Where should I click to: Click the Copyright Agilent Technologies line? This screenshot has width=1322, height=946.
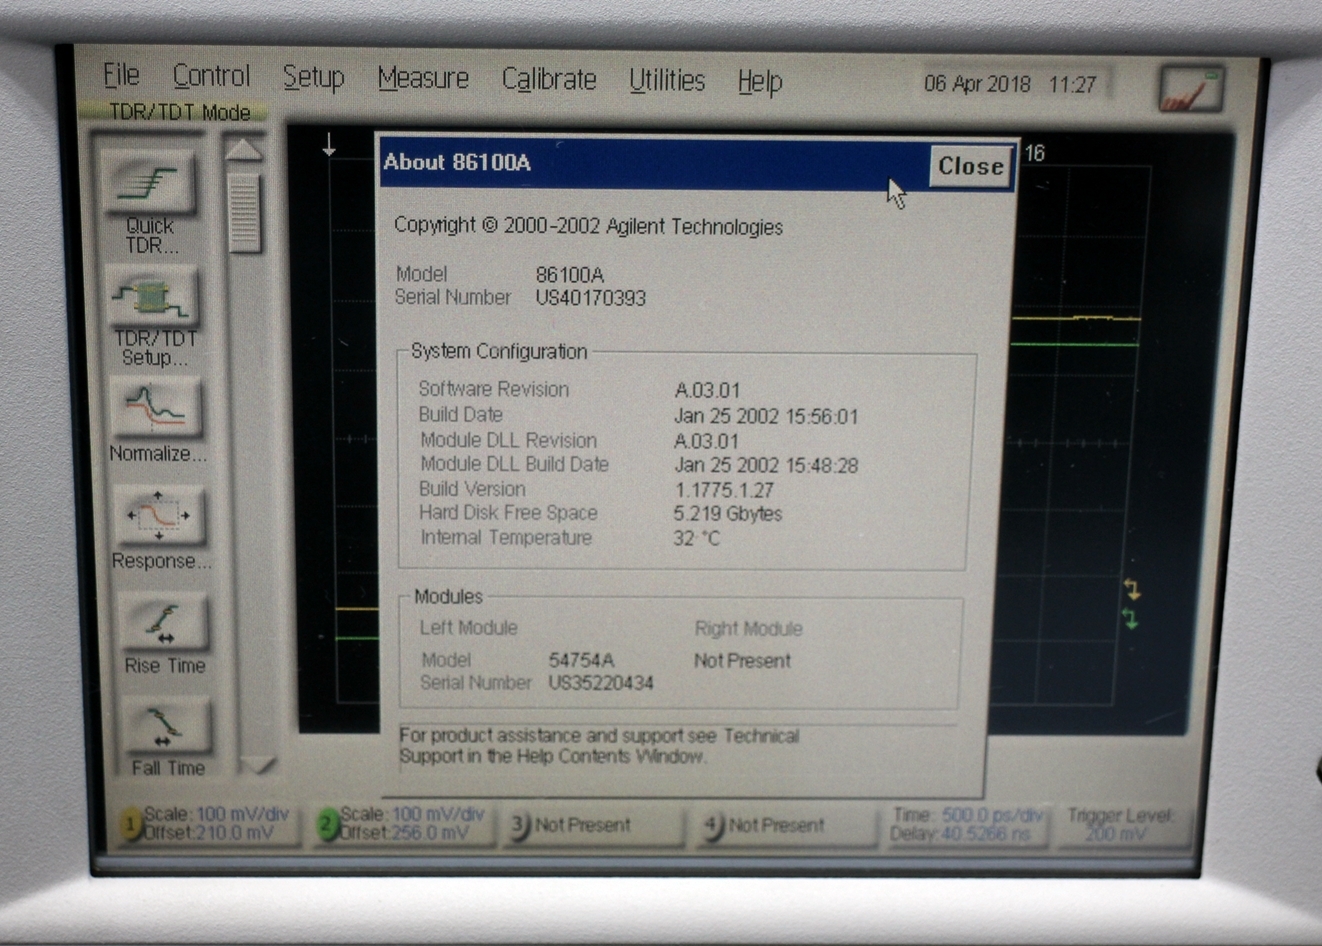588,226
